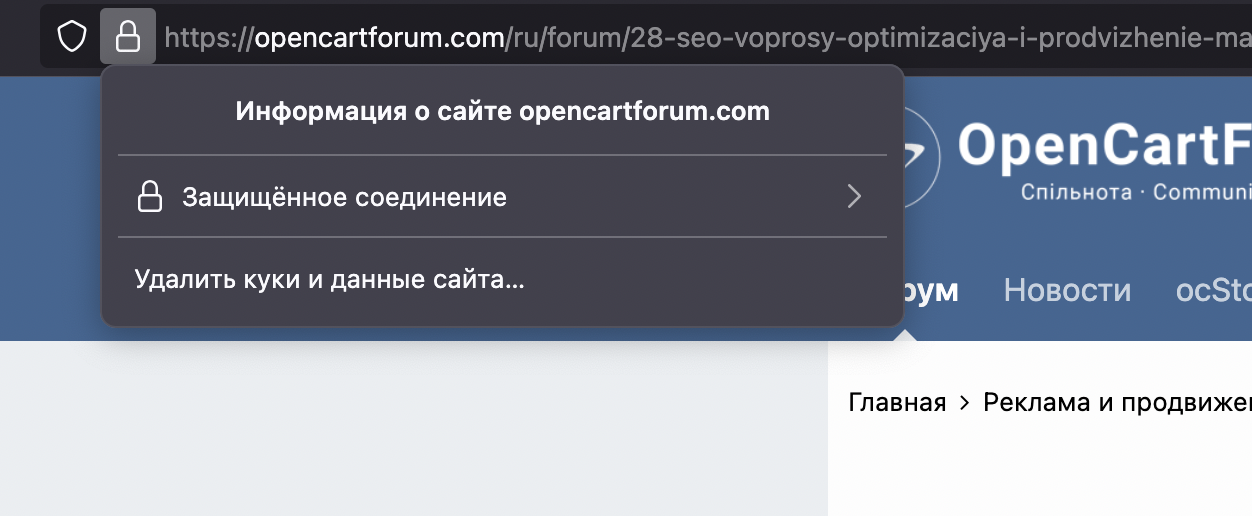This screenshot has width=1252, height=516.
Task: Open Реклама и продвижение breadcrumb link
Action: (1118, 403)
